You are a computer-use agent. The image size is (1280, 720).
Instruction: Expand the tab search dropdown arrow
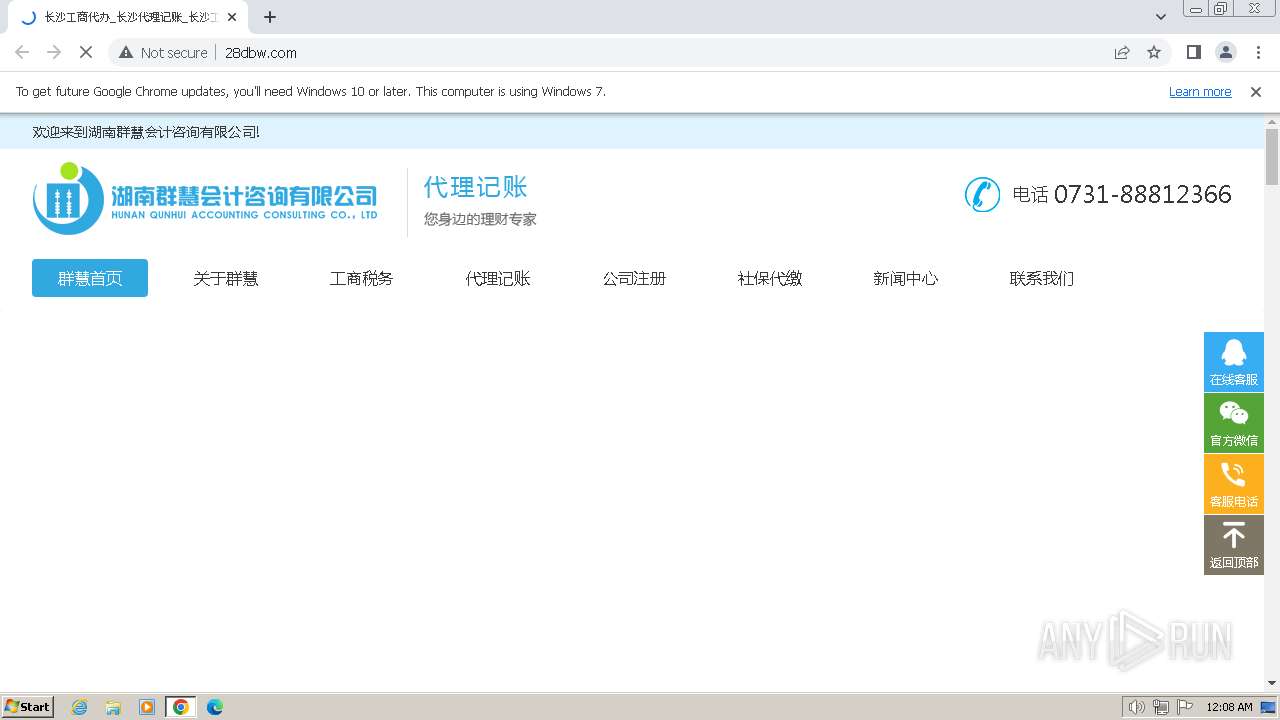click(1161, 17)
